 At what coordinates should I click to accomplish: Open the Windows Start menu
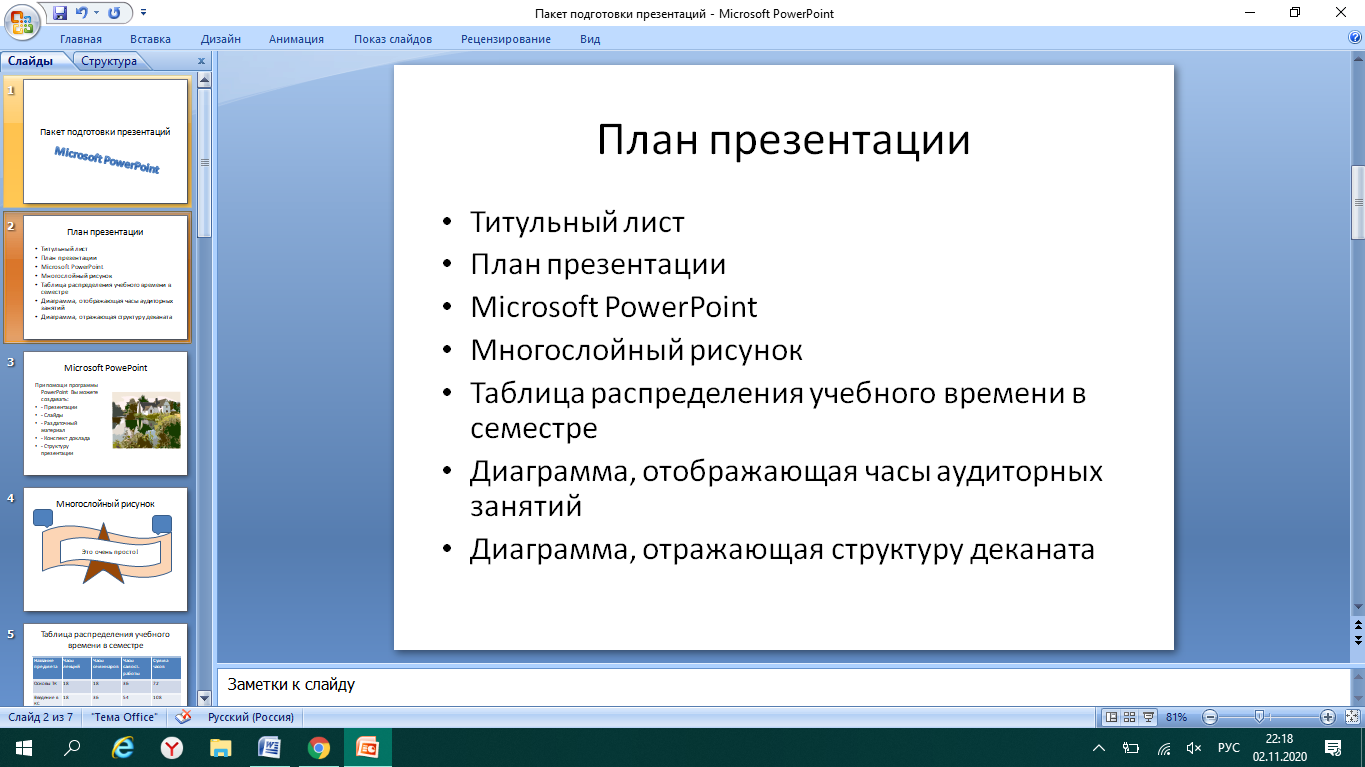pyautogui.click(x=23, y=747)
